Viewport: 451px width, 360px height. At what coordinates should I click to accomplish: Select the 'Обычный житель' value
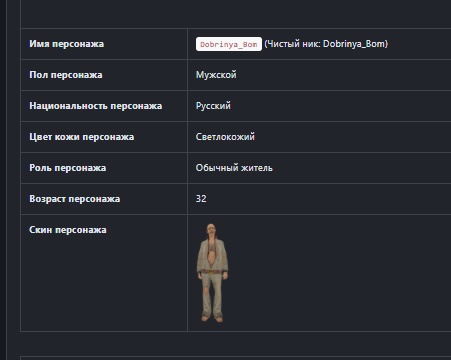pyautogui.click(x=234, y=168)
